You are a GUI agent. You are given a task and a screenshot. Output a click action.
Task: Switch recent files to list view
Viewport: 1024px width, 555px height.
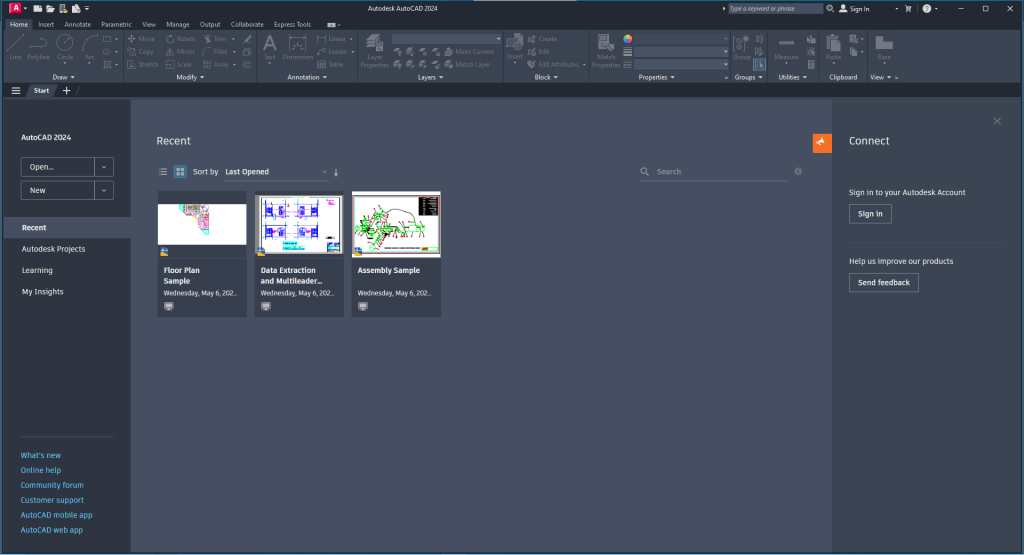click(x=163, y=172)
